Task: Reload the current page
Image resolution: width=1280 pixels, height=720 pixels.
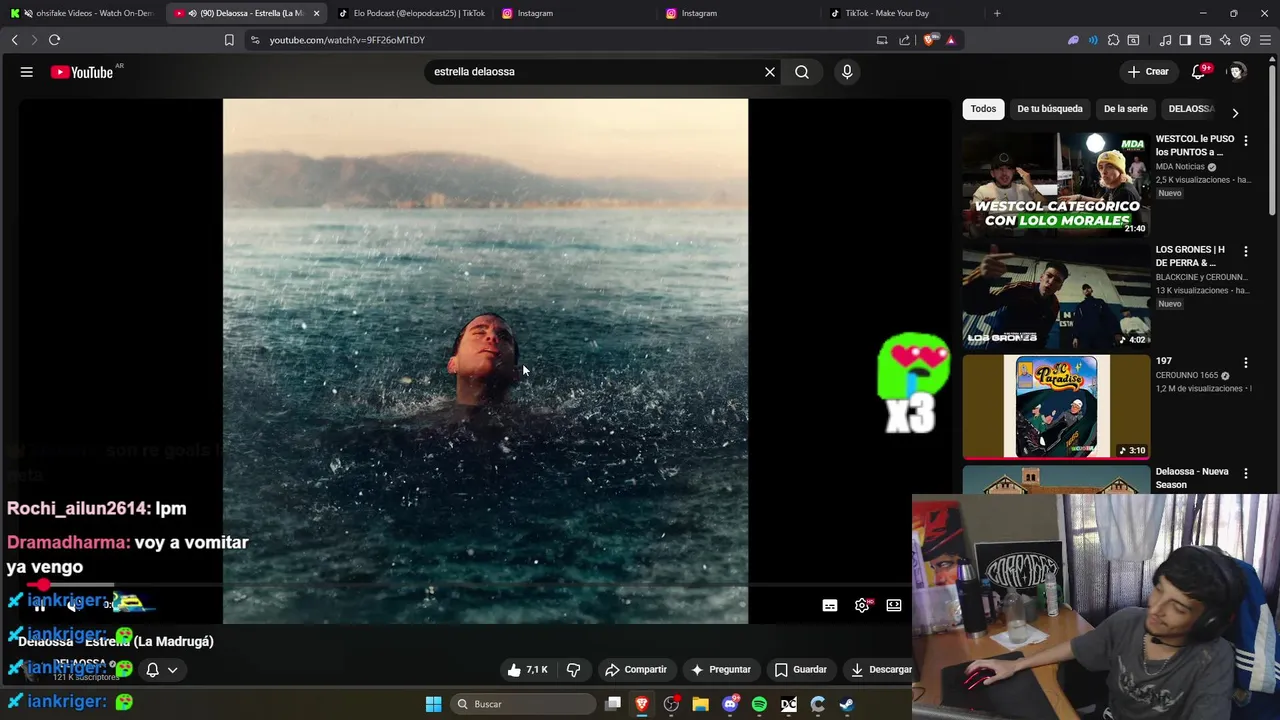Action: click(x=54, y=40)
